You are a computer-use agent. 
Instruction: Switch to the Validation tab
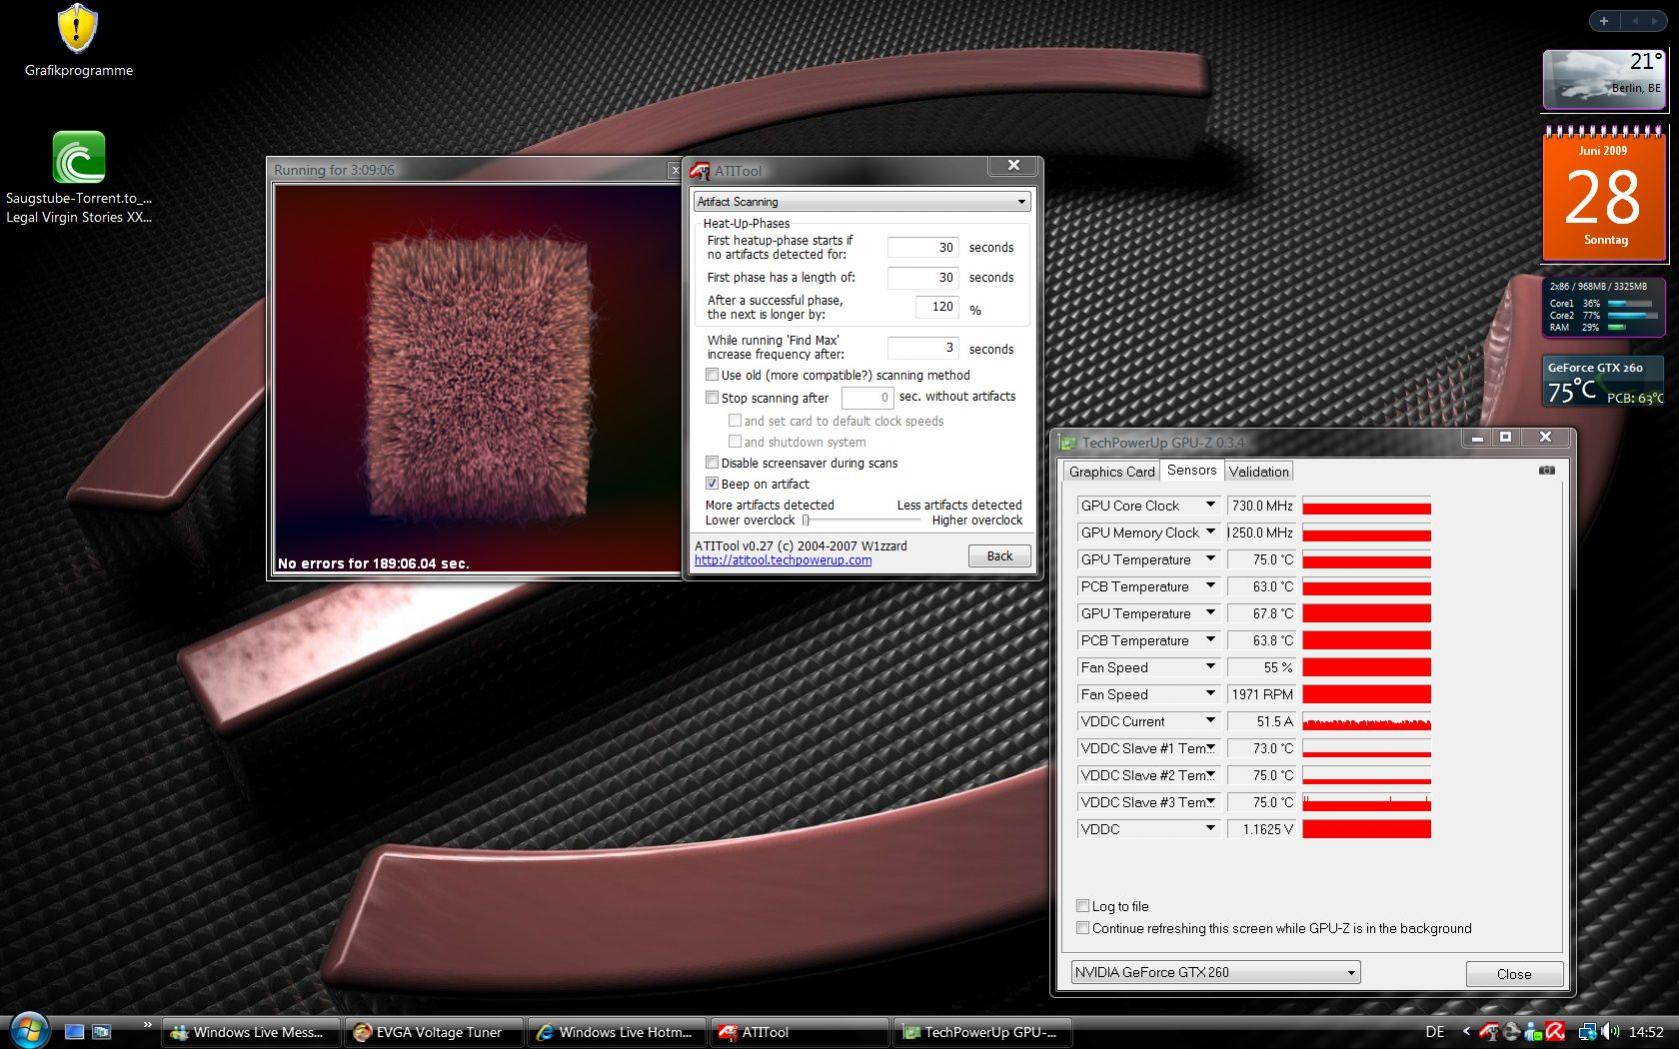(x=1258, y=472)
